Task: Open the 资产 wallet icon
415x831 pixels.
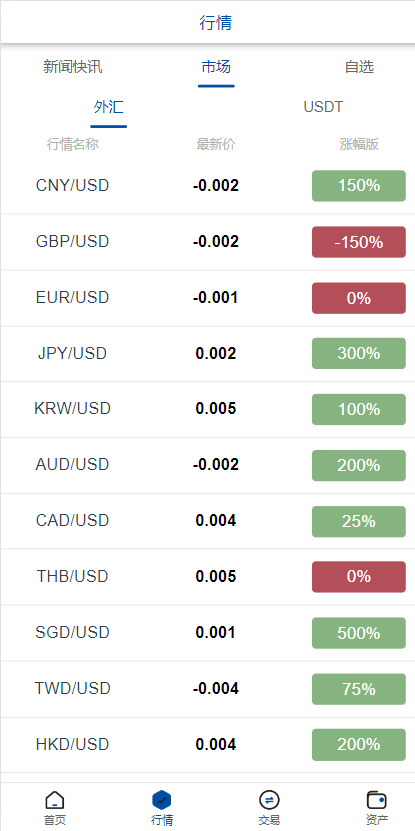Action: coord(377,799)
